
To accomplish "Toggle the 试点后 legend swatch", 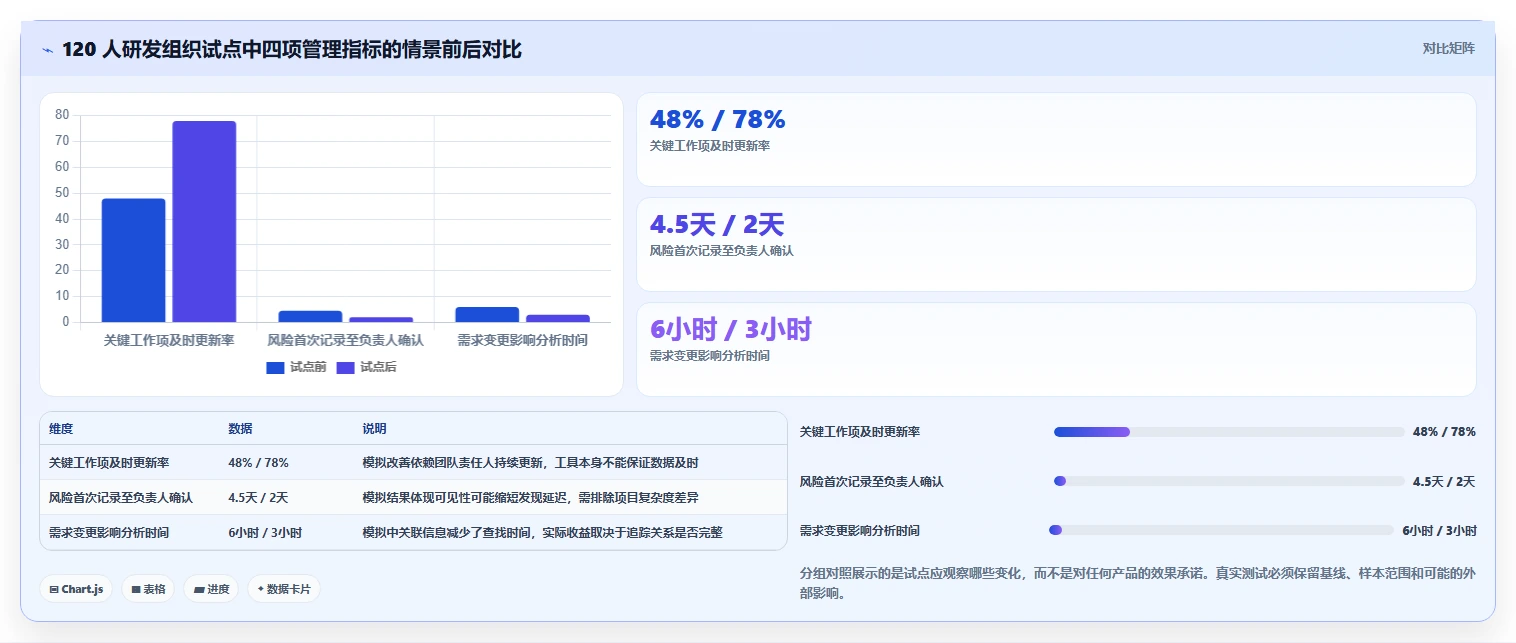I will 345,367.
